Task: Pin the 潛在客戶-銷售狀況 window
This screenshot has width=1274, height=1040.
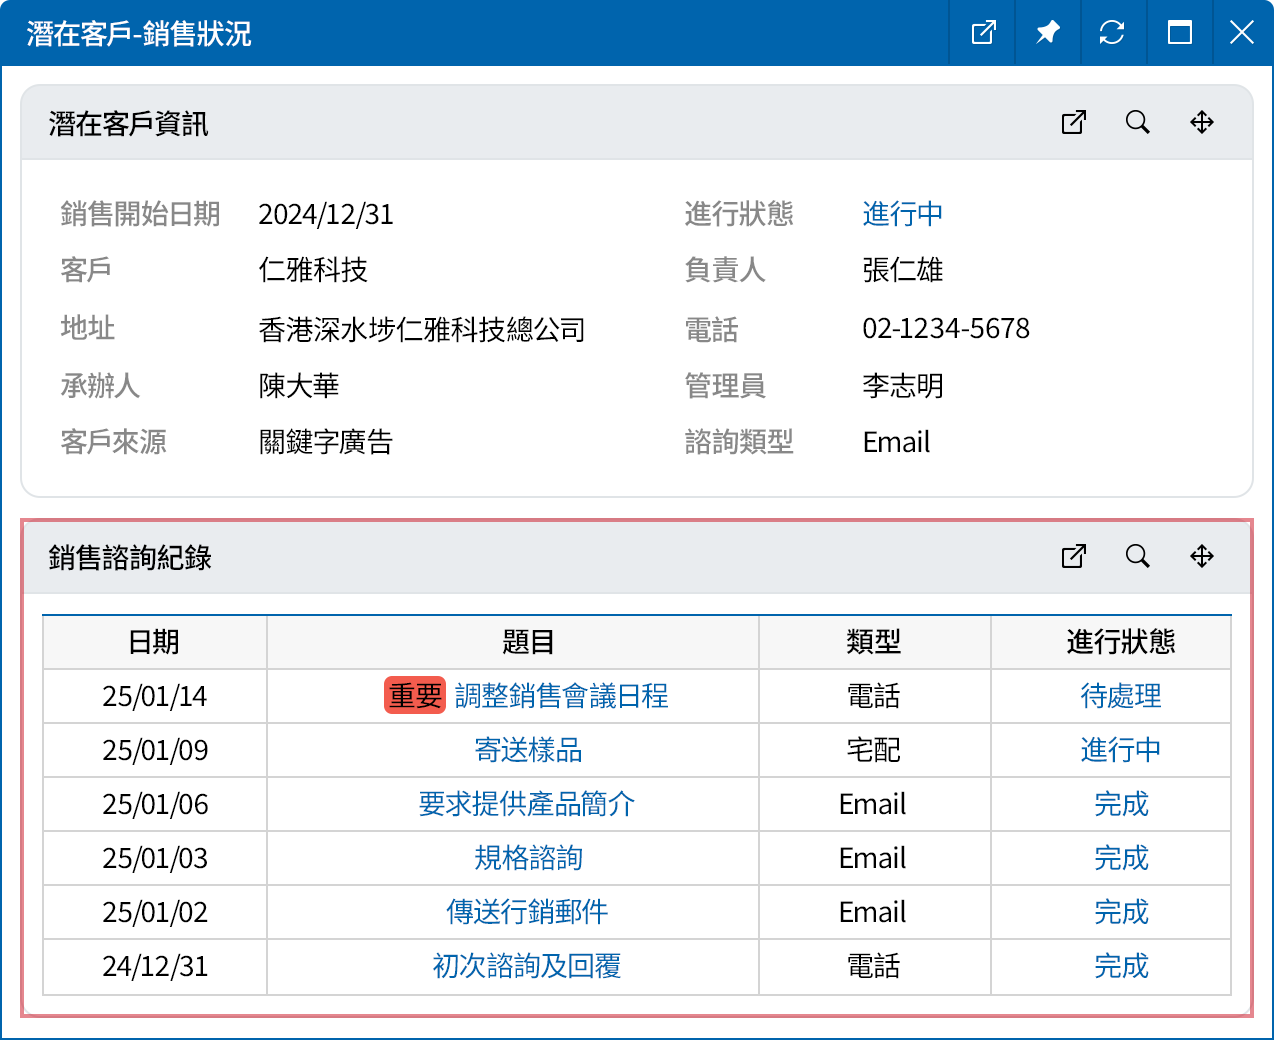Action: [1047, 33]
